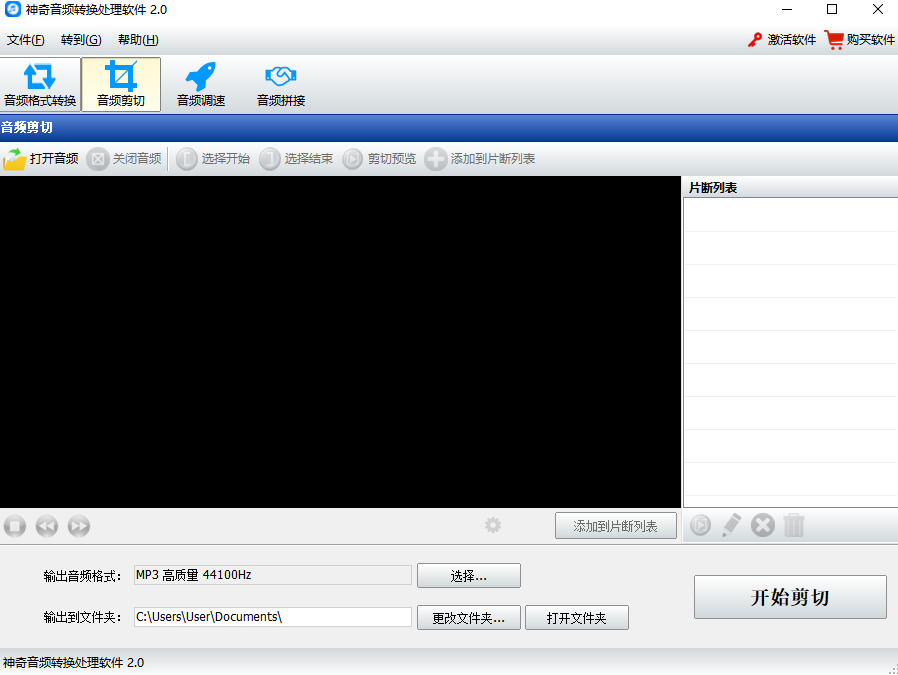Open the 帮助(H) menu
Image resolution: width=898 pixels, height=675 pixels.
coord(138,40)
